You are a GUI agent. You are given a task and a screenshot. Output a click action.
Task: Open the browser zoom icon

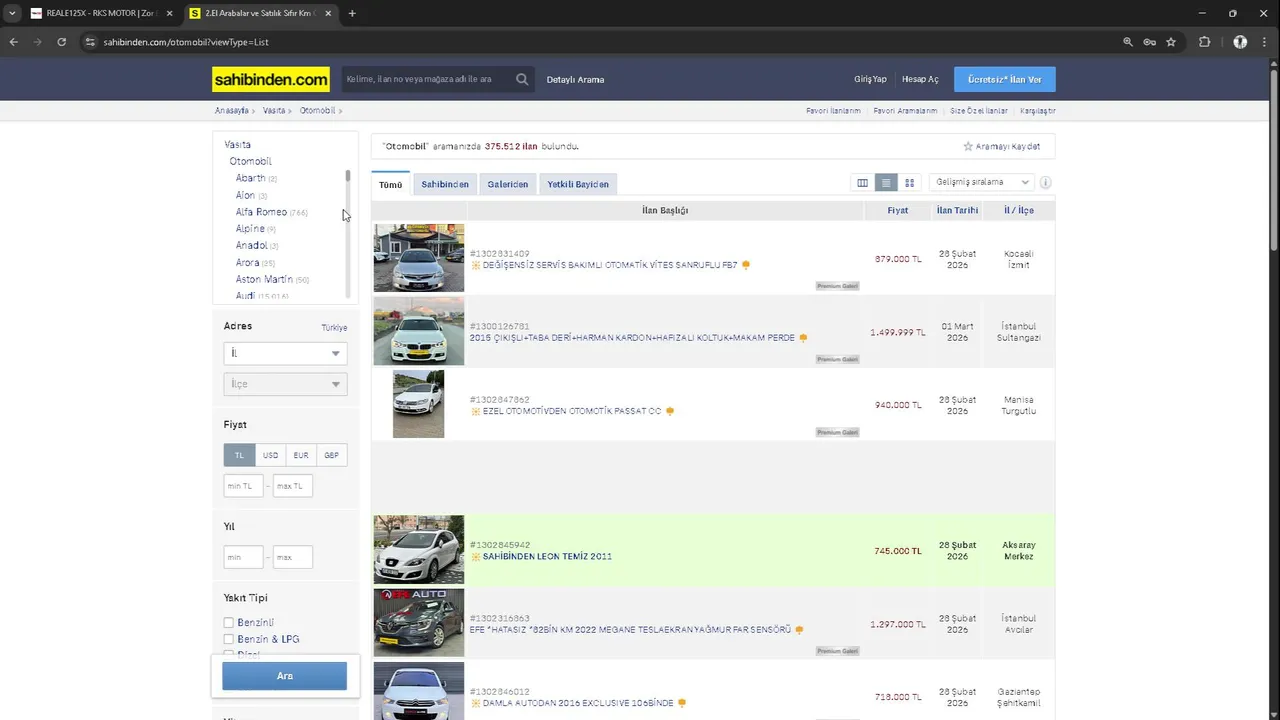pos(1128,42)
